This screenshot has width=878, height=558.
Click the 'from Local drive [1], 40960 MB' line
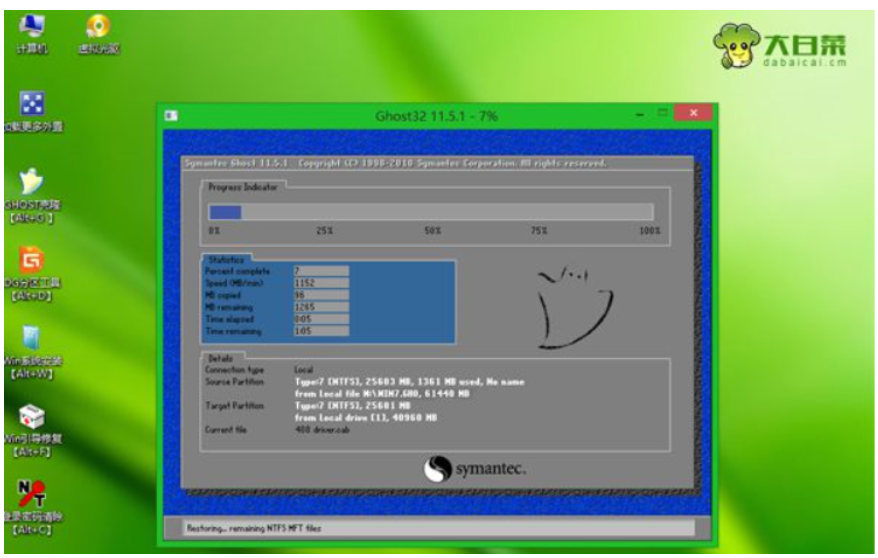[366, 418]
